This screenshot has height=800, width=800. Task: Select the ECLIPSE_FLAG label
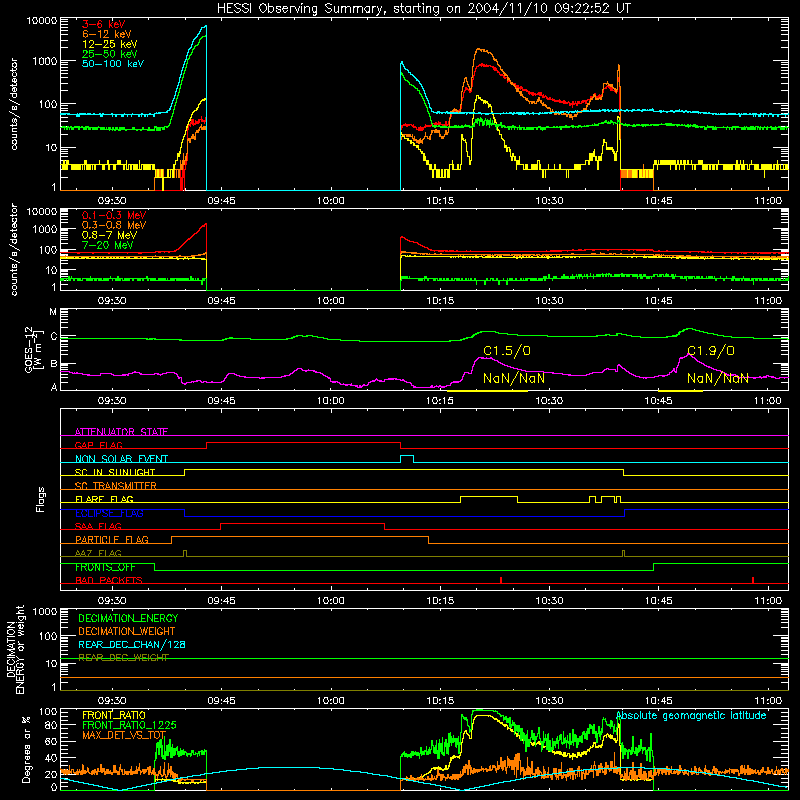click(109, 513)
